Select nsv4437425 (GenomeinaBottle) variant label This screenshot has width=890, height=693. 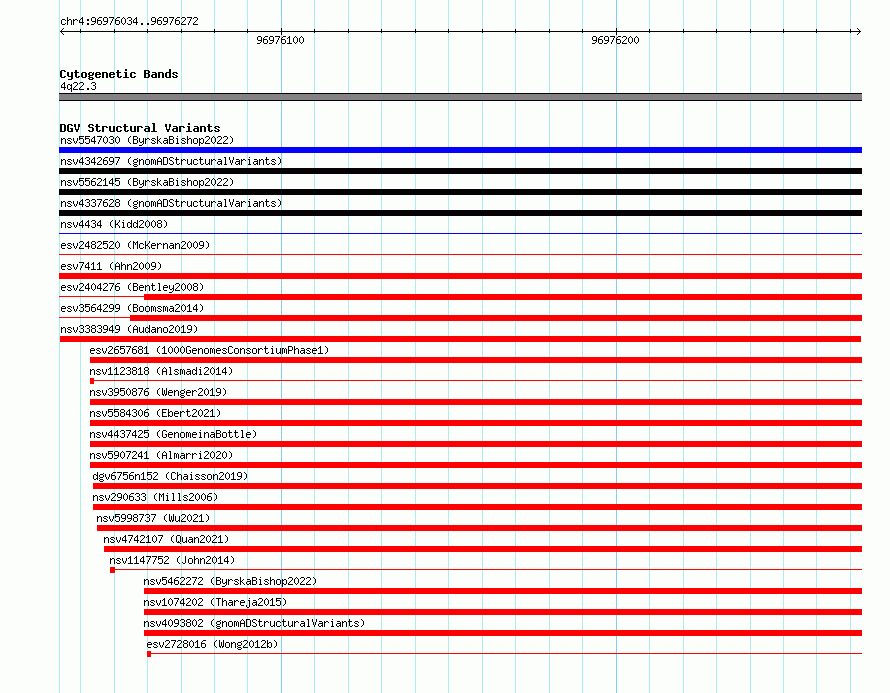[173, 434]
